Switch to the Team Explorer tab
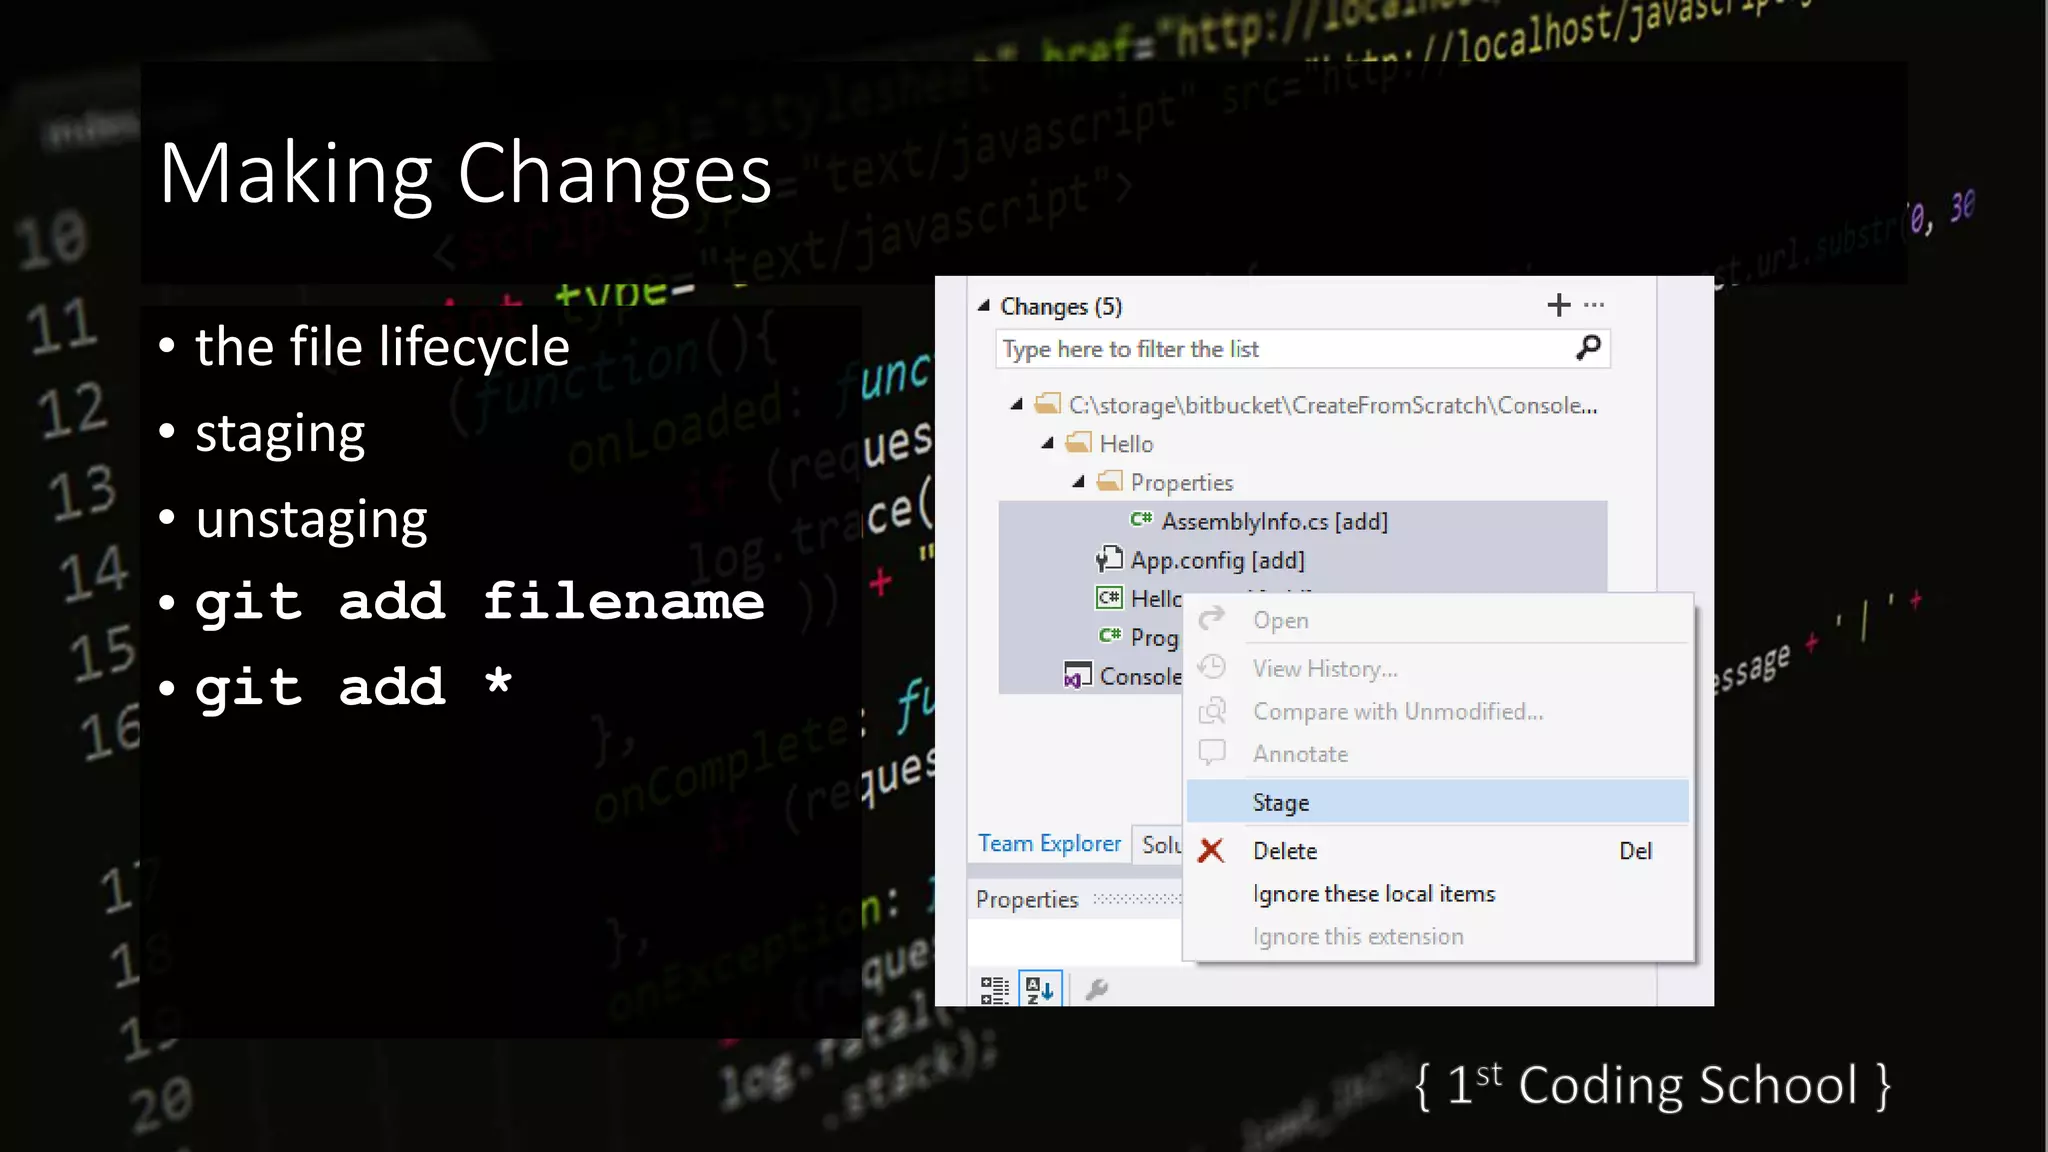2048x1152 pixels. point(1049,844)
